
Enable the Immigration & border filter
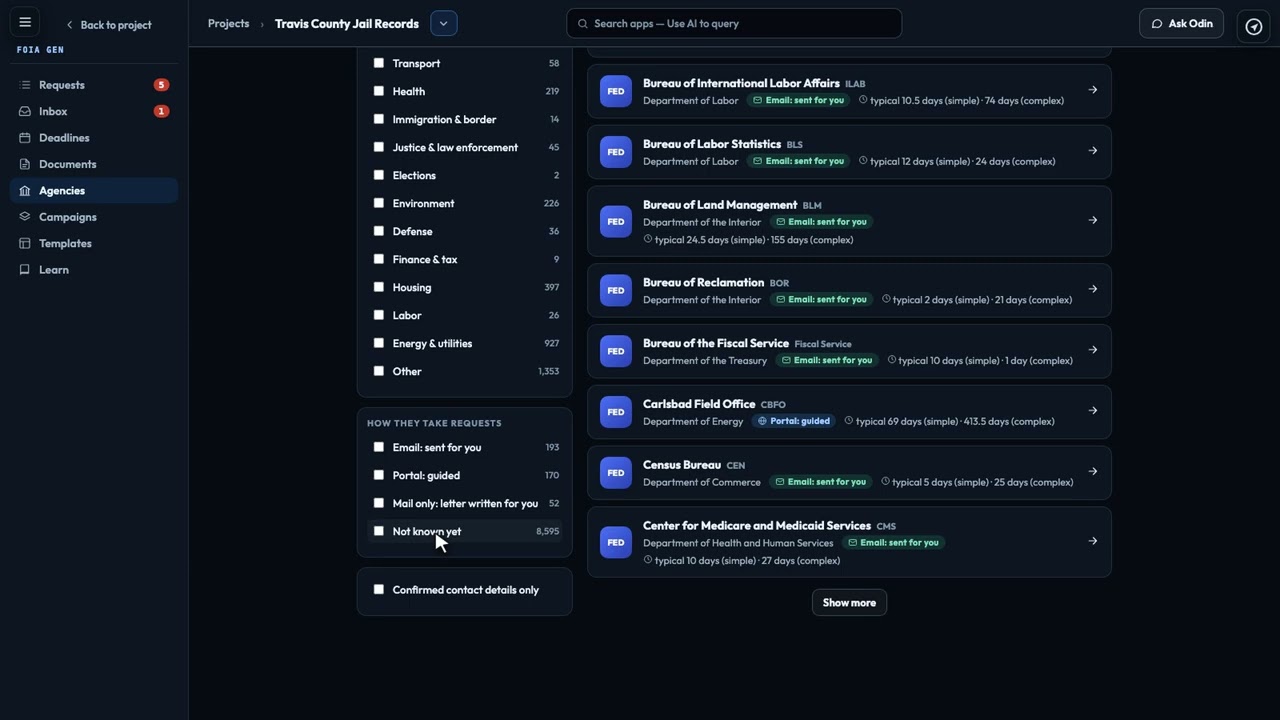[379, 119]
